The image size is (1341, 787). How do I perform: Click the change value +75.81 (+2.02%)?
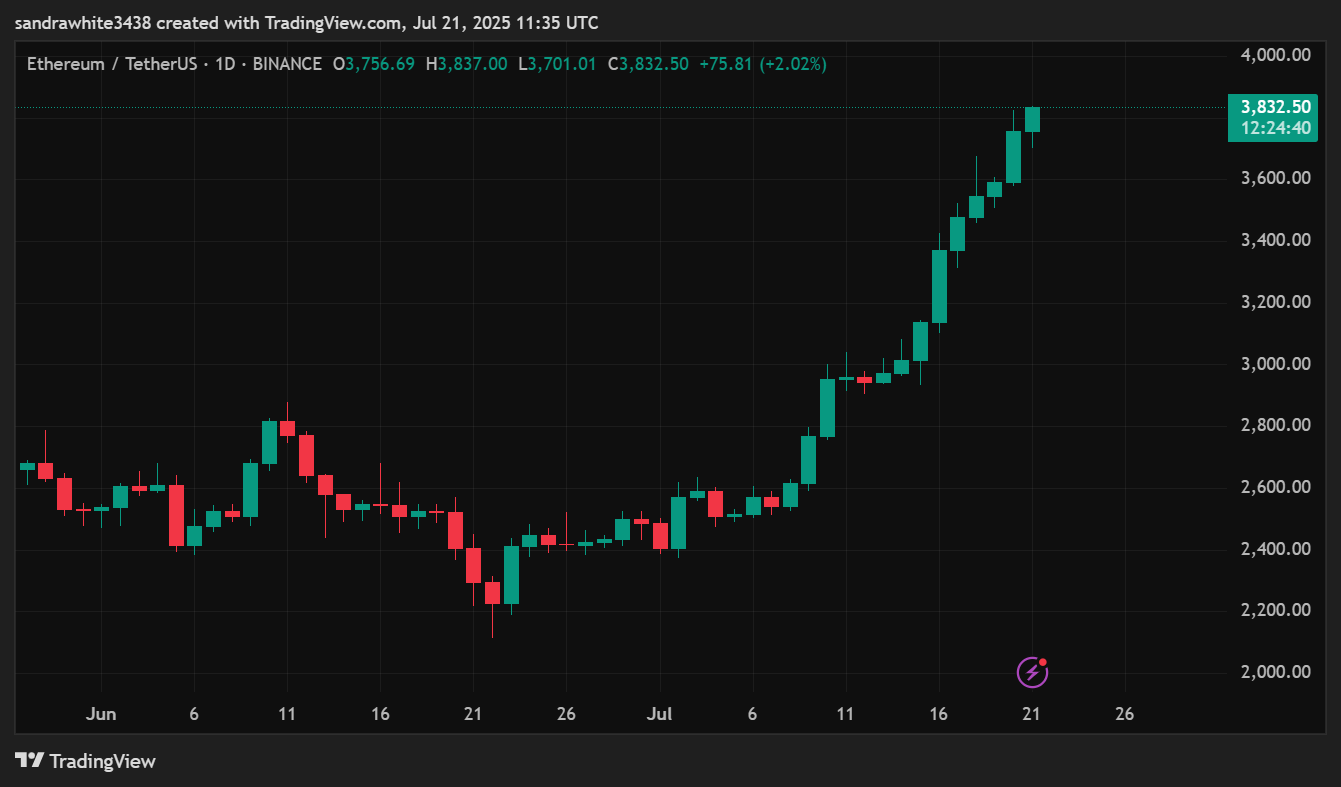pyautogui.click(x=763, y=64)
